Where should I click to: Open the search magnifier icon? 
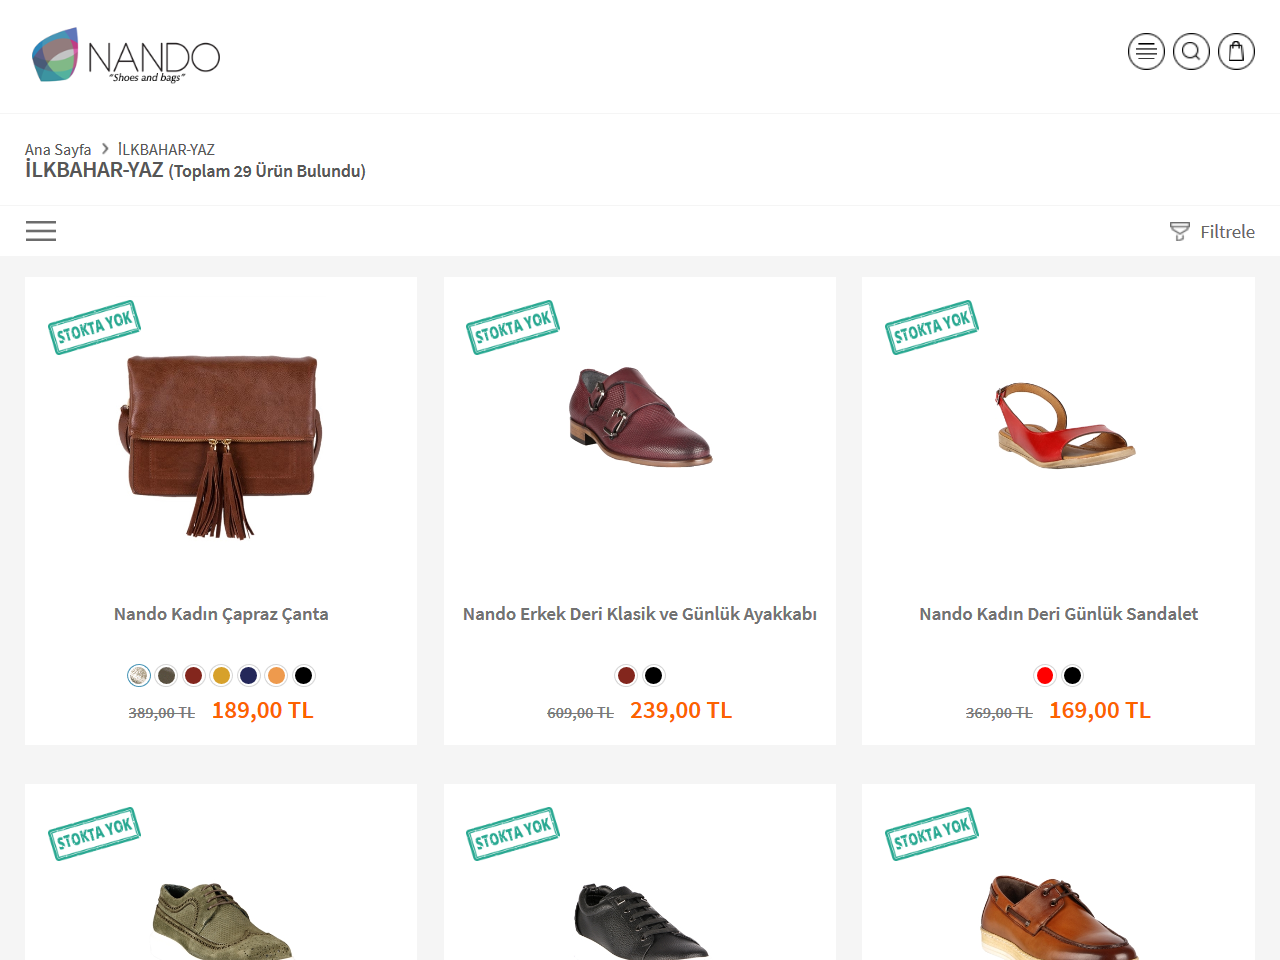1191,51
